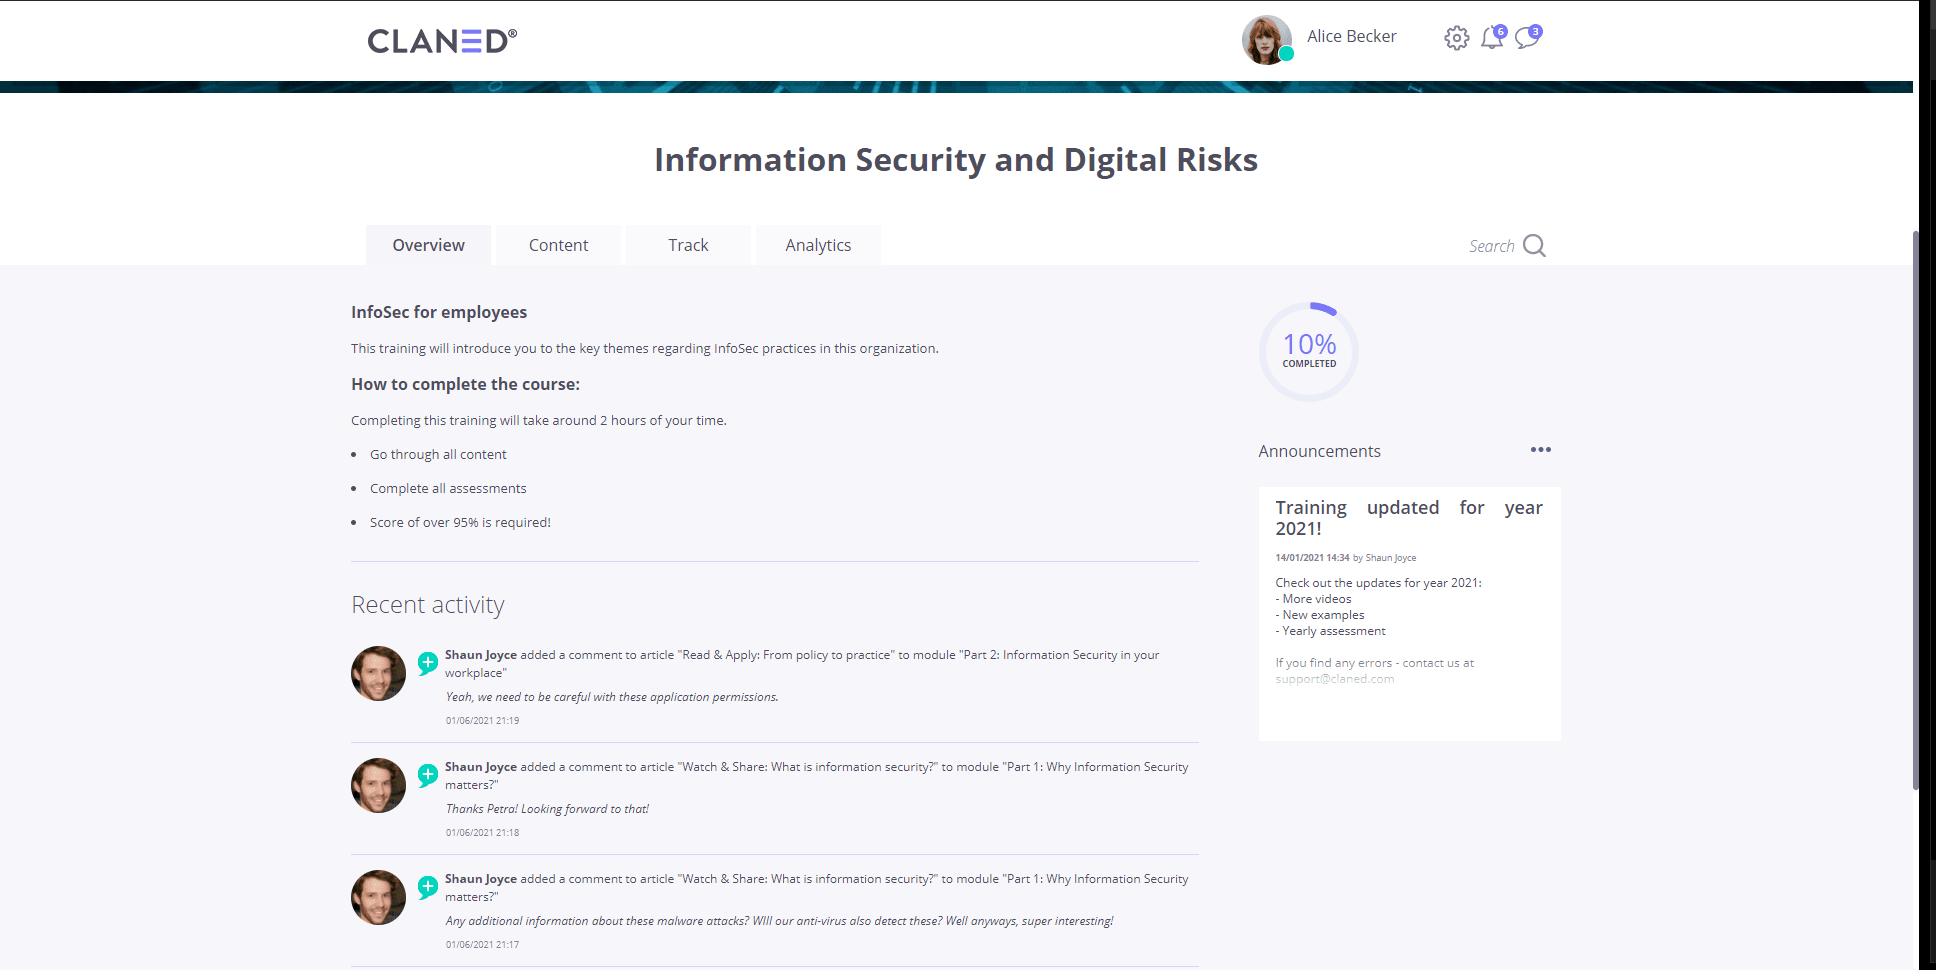
Task: Open the "Training updated for year 2021!" announcement
Action: coord(1403,517)
